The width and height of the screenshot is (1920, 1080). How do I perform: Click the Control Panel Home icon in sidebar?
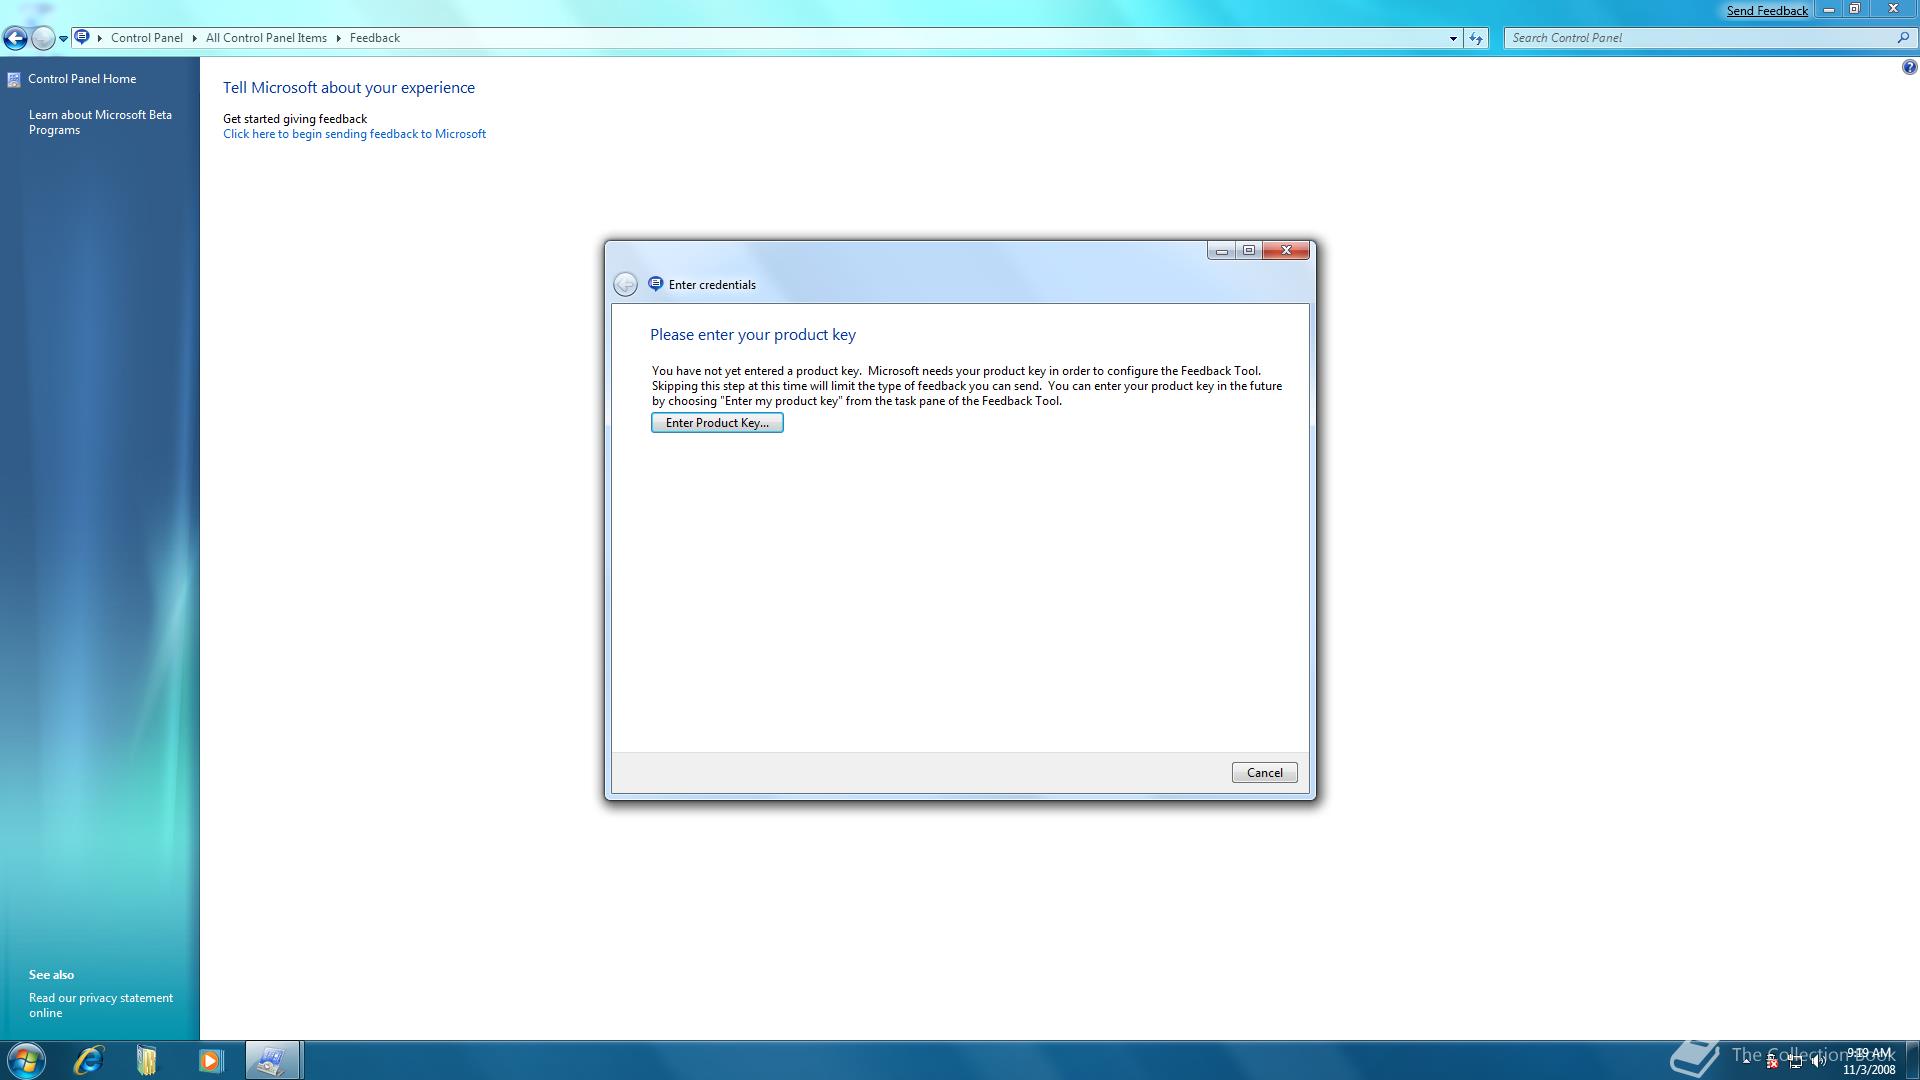coord(13,79)
